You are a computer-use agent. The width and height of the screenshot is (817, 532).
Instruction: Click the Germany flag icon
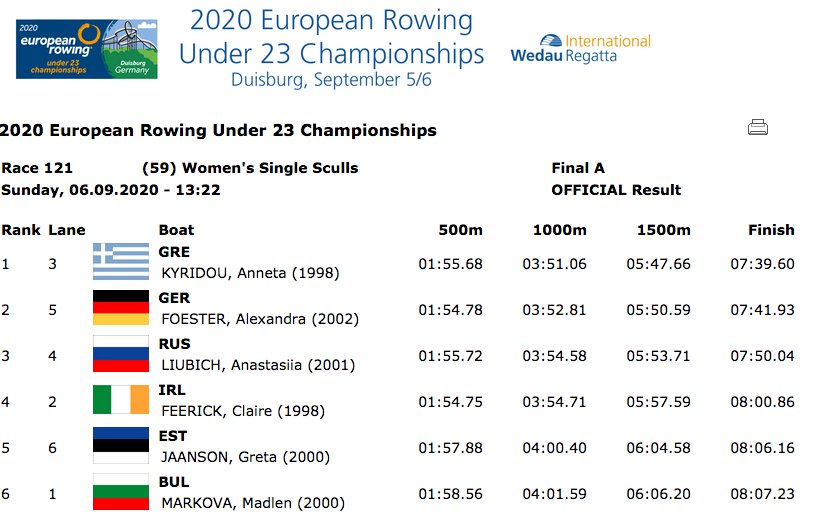[120, 307]
